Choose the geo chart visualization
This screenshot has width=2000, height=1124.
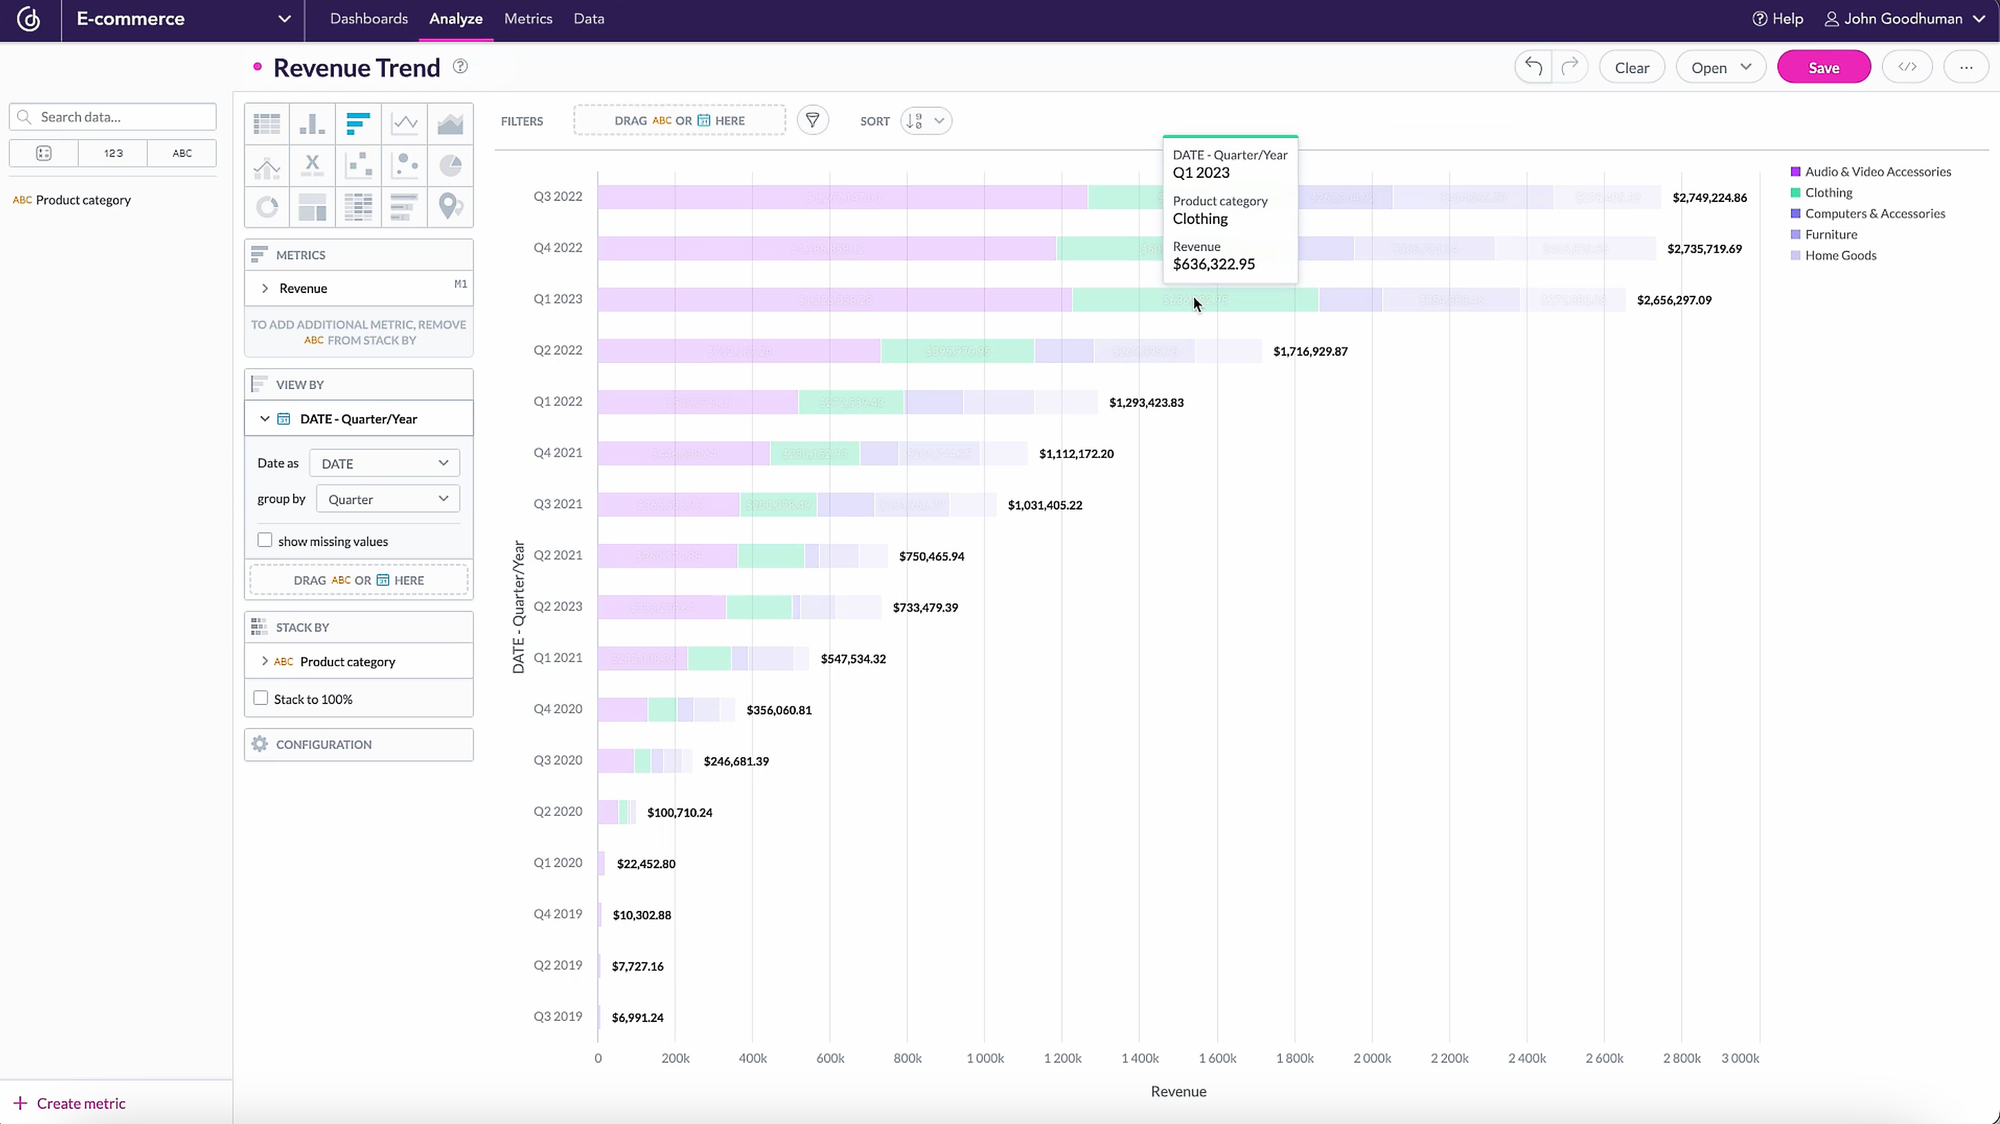pos(450,207)
